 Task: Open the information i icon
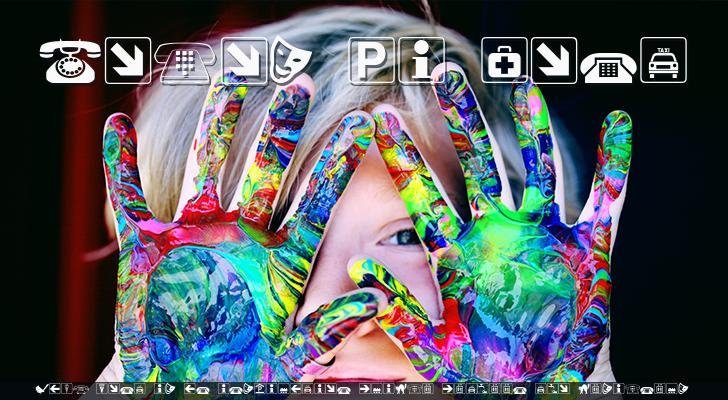(421, 60)
